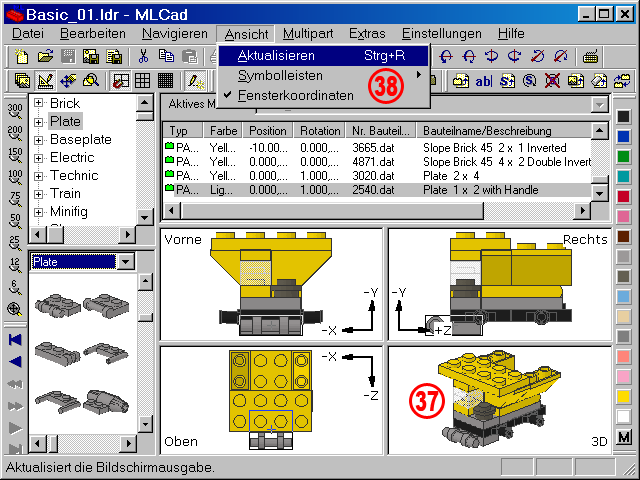Set zoom to 12 percent
The image size is (640, 480).
[x=15, y=266]
